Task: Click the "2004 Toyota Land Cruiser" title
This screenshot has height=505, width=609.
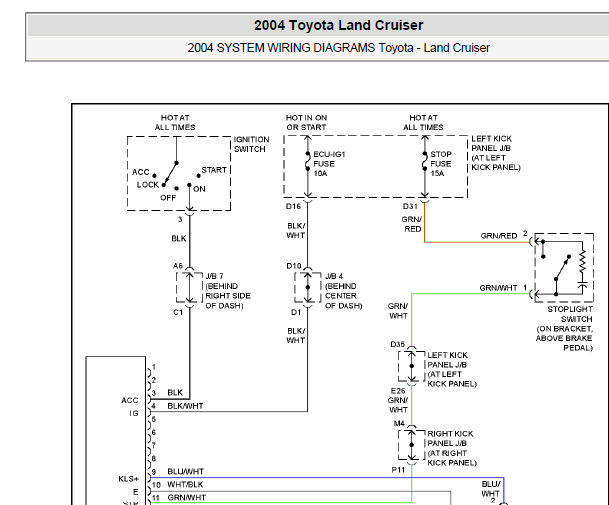Action: click(338, 25)
